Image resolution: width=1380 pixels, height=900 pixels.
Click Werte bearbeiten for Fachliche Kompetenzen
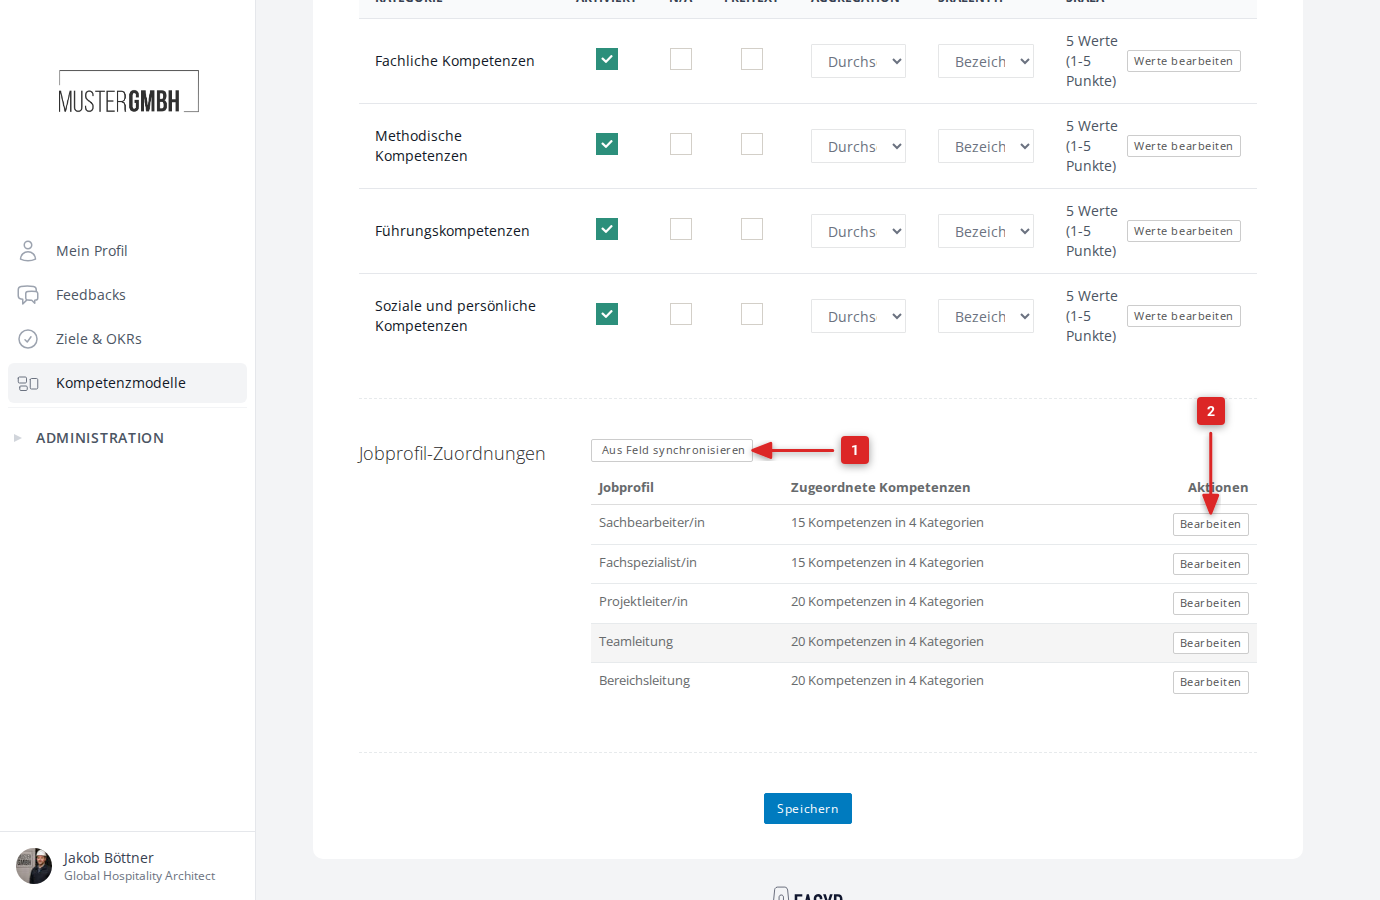point(1183,61)
